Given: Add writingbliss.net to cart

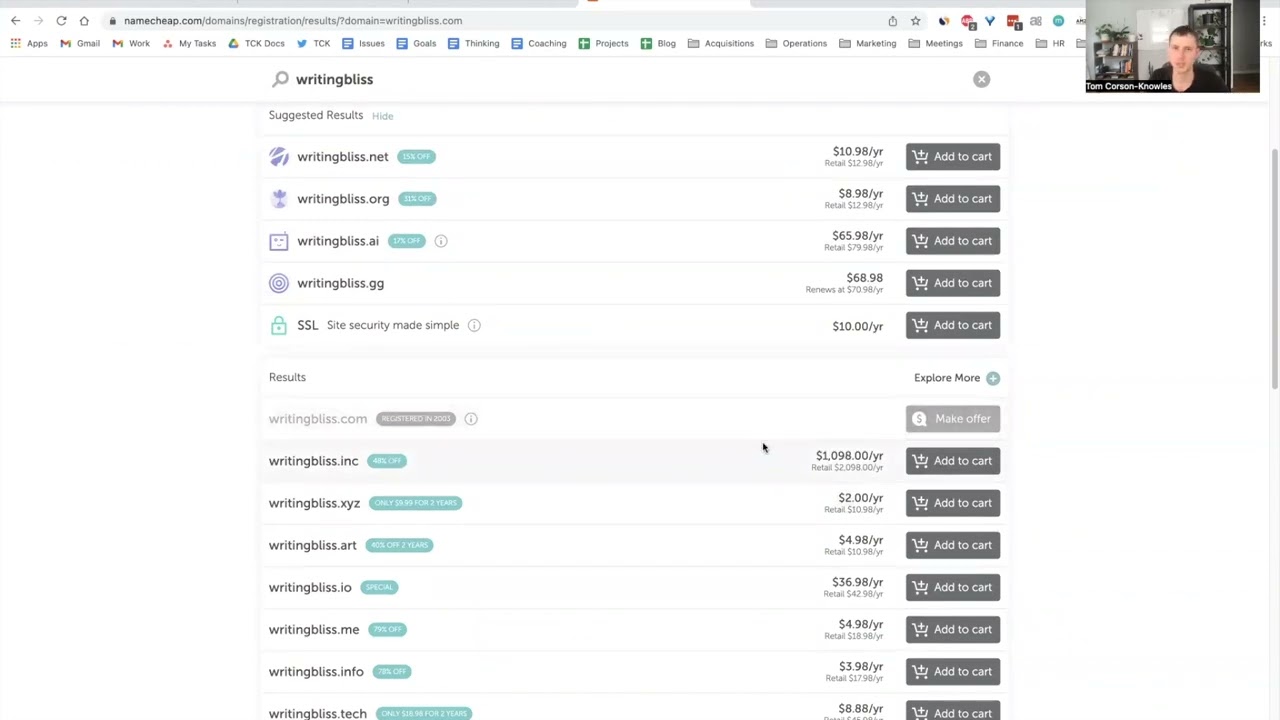Looking at the screenshot, I should (952, 157).
